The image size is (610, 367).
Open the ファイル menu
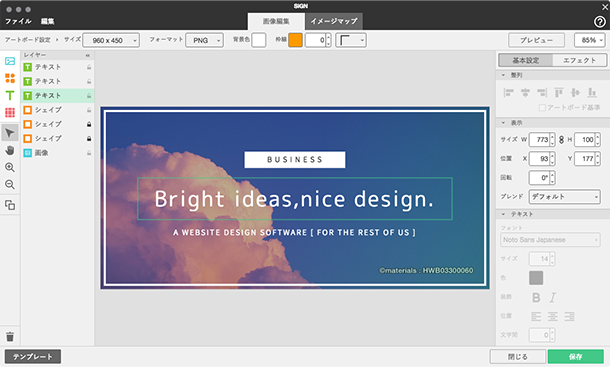tap(18, 21)
